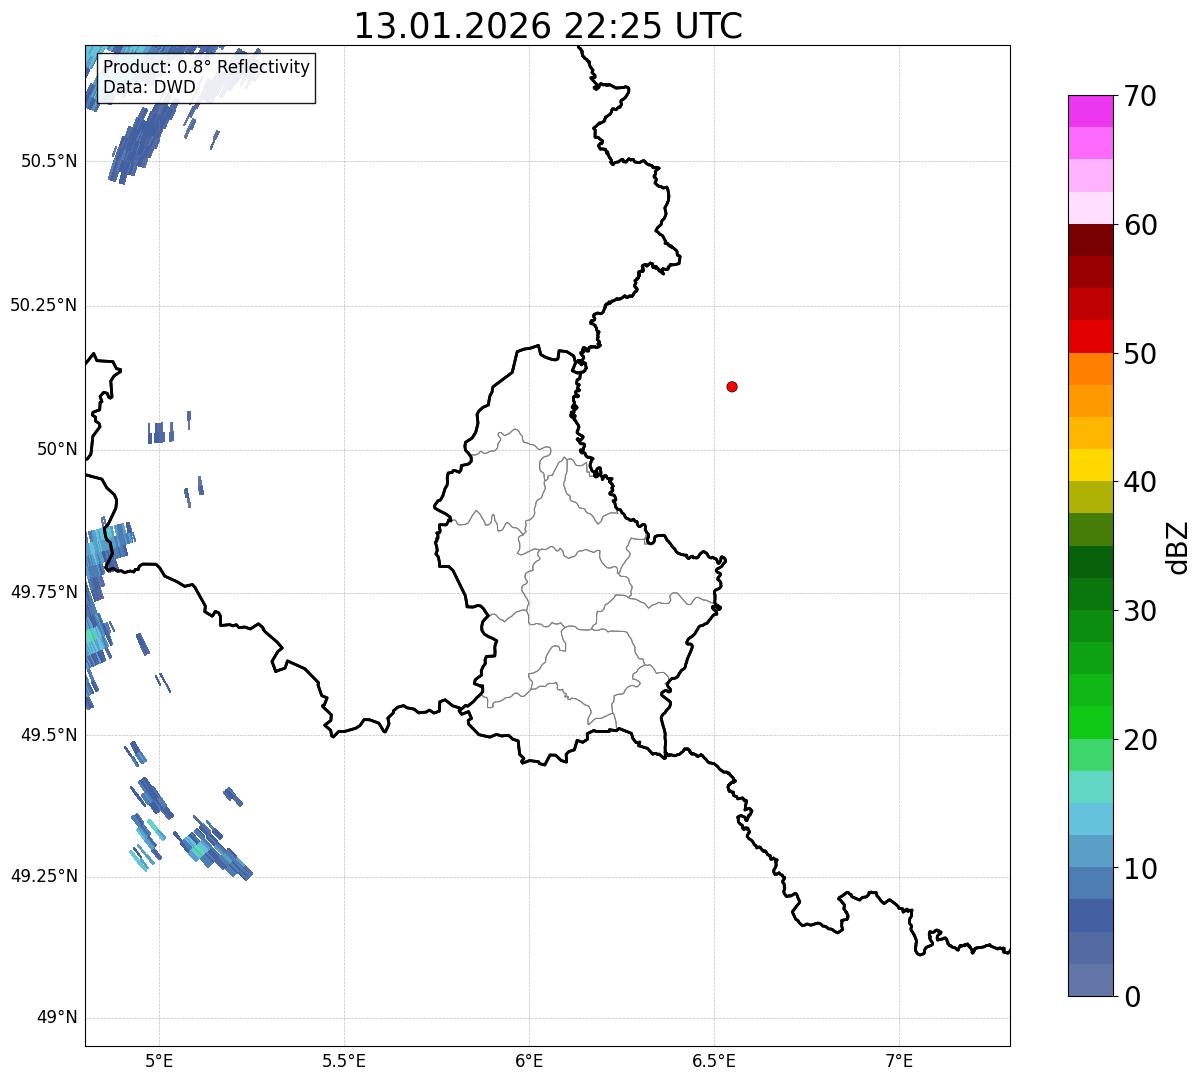
Task: Click the red station marker dot
Action: pos(732,387)
